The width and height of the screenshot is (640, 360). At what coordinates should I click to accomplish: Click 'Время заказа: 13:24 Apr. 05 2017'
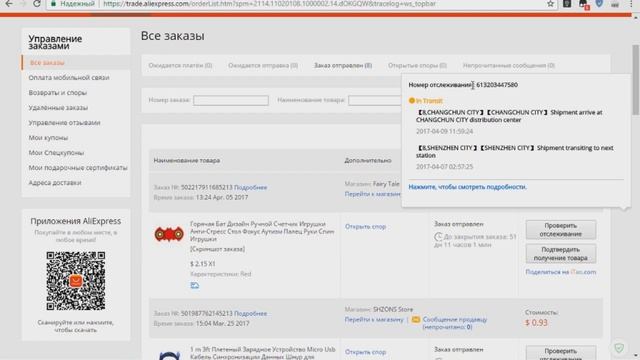tap(201, 198)
